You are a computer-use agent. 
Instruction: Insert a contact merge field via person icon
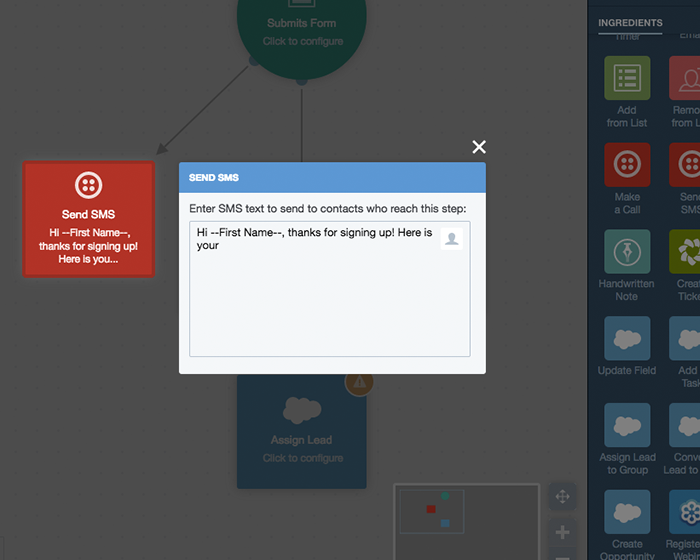(452, 239)
